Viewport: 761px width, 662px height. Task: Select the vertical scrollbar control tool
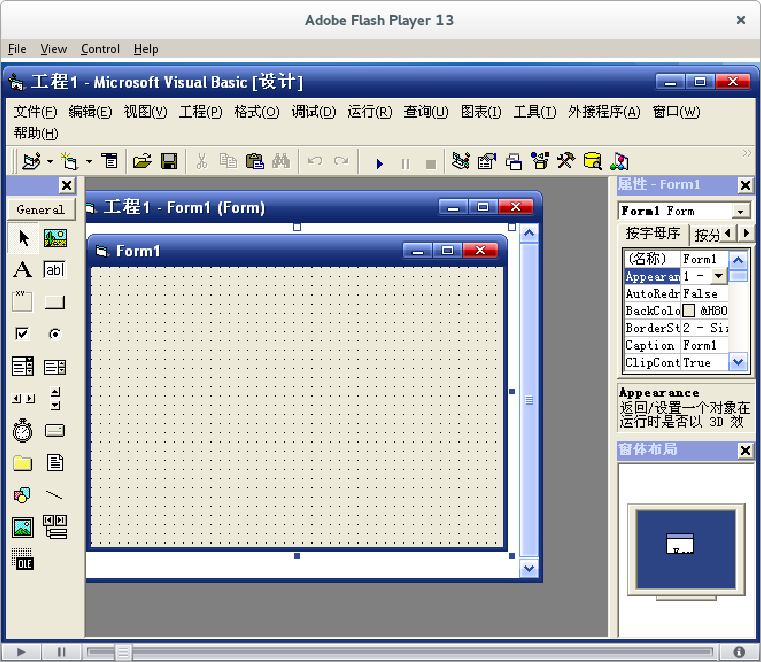coord(55,398)
